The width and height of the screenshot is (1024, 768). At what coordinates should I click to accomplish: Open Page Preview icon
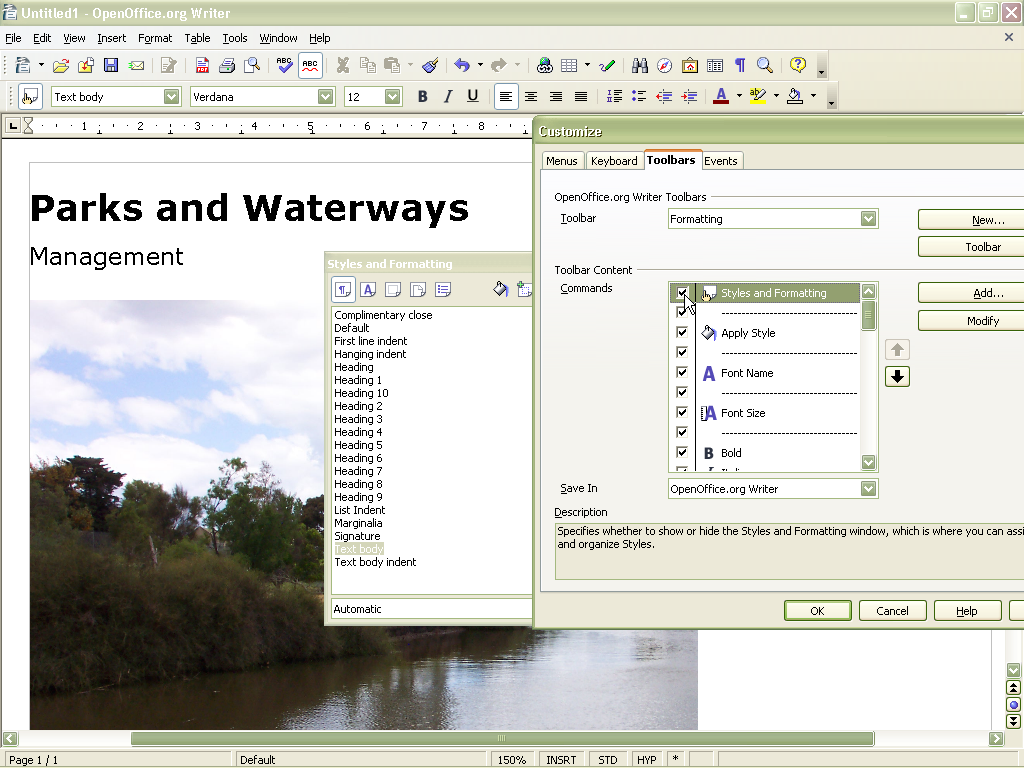(x=251, y=65)
